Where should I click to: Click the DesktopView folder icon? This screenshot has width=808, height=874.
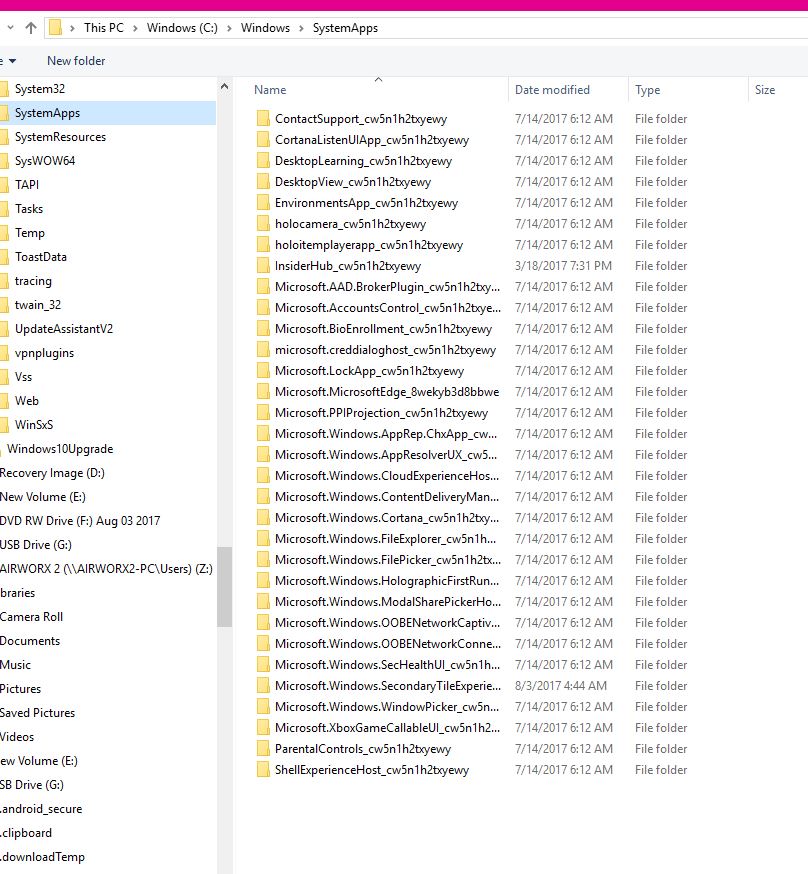click(x=263, y=182)
